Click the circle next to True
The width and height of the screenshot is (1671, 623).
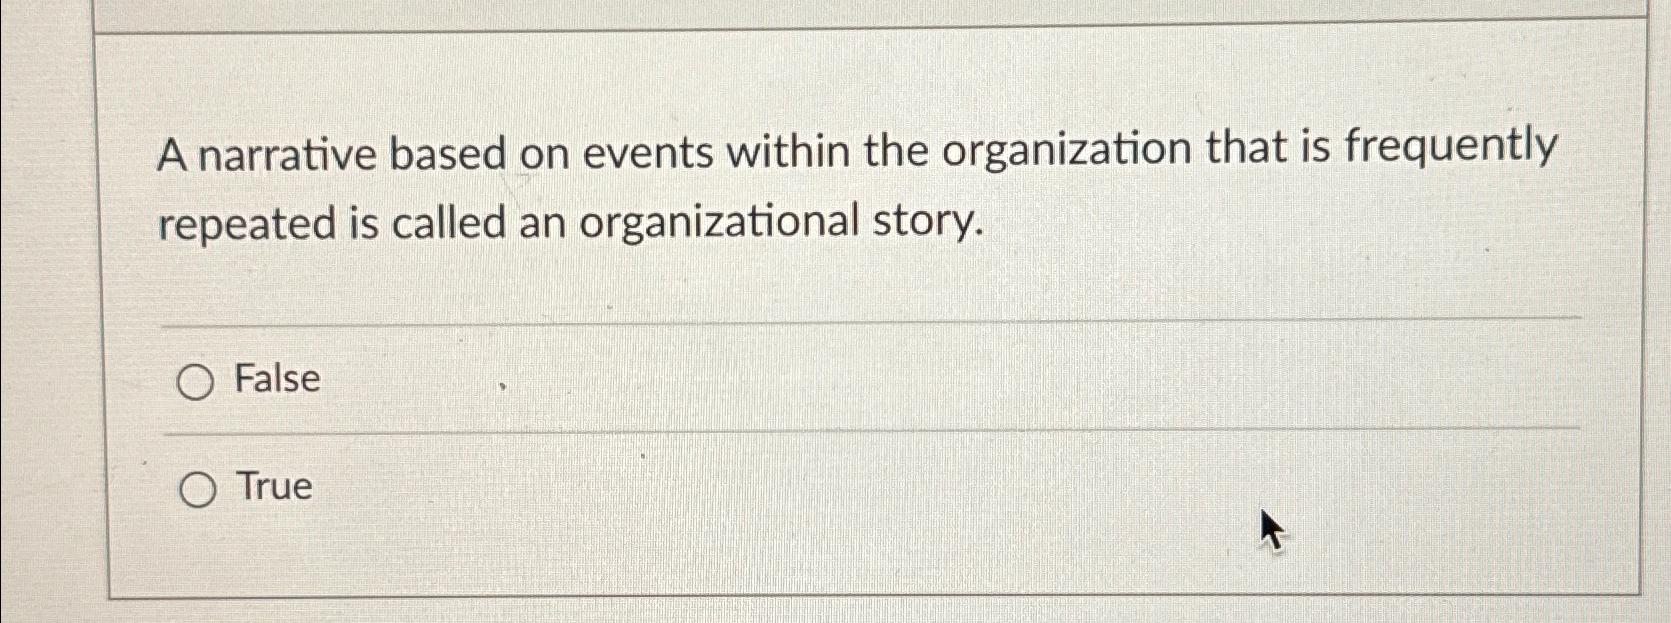click(x=196, y=488)
